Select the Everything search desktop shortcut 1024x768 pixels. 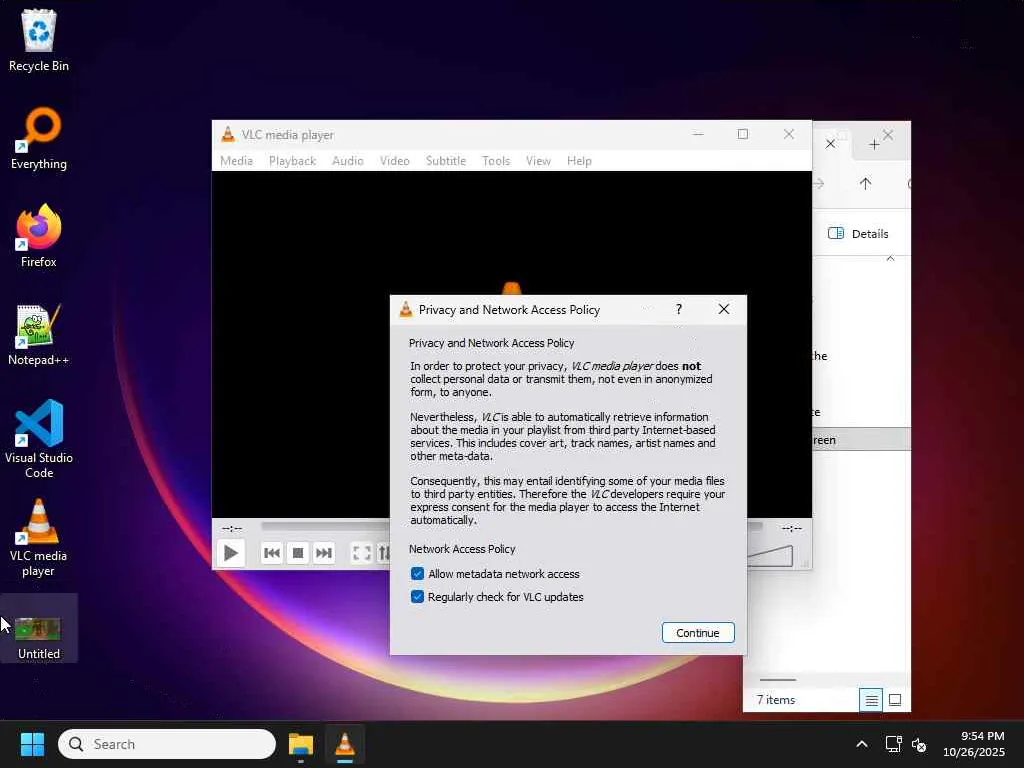pyautogui.click(x=39, y=138)
